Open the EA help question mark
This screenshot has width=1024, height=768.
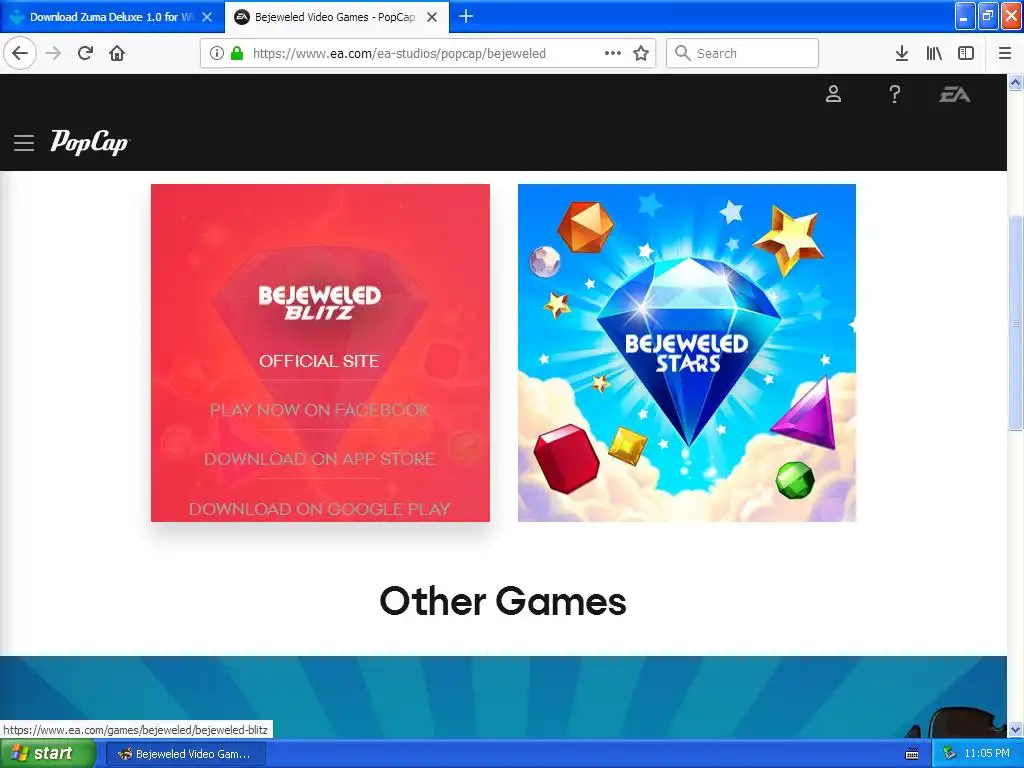pos(895,94)
